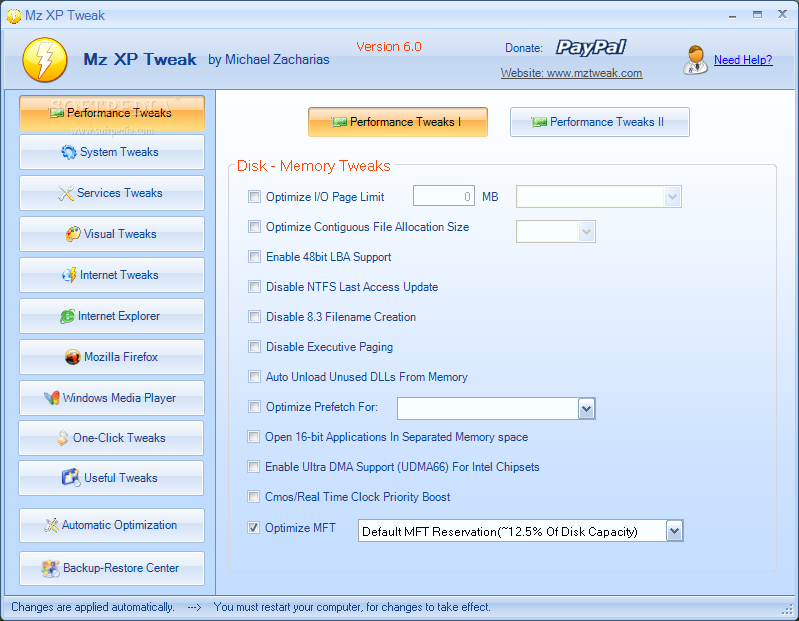Click the Version 6.0 text
Image resolution: width=799 pixels, height=621 pixels.
(x=389, y=47)
